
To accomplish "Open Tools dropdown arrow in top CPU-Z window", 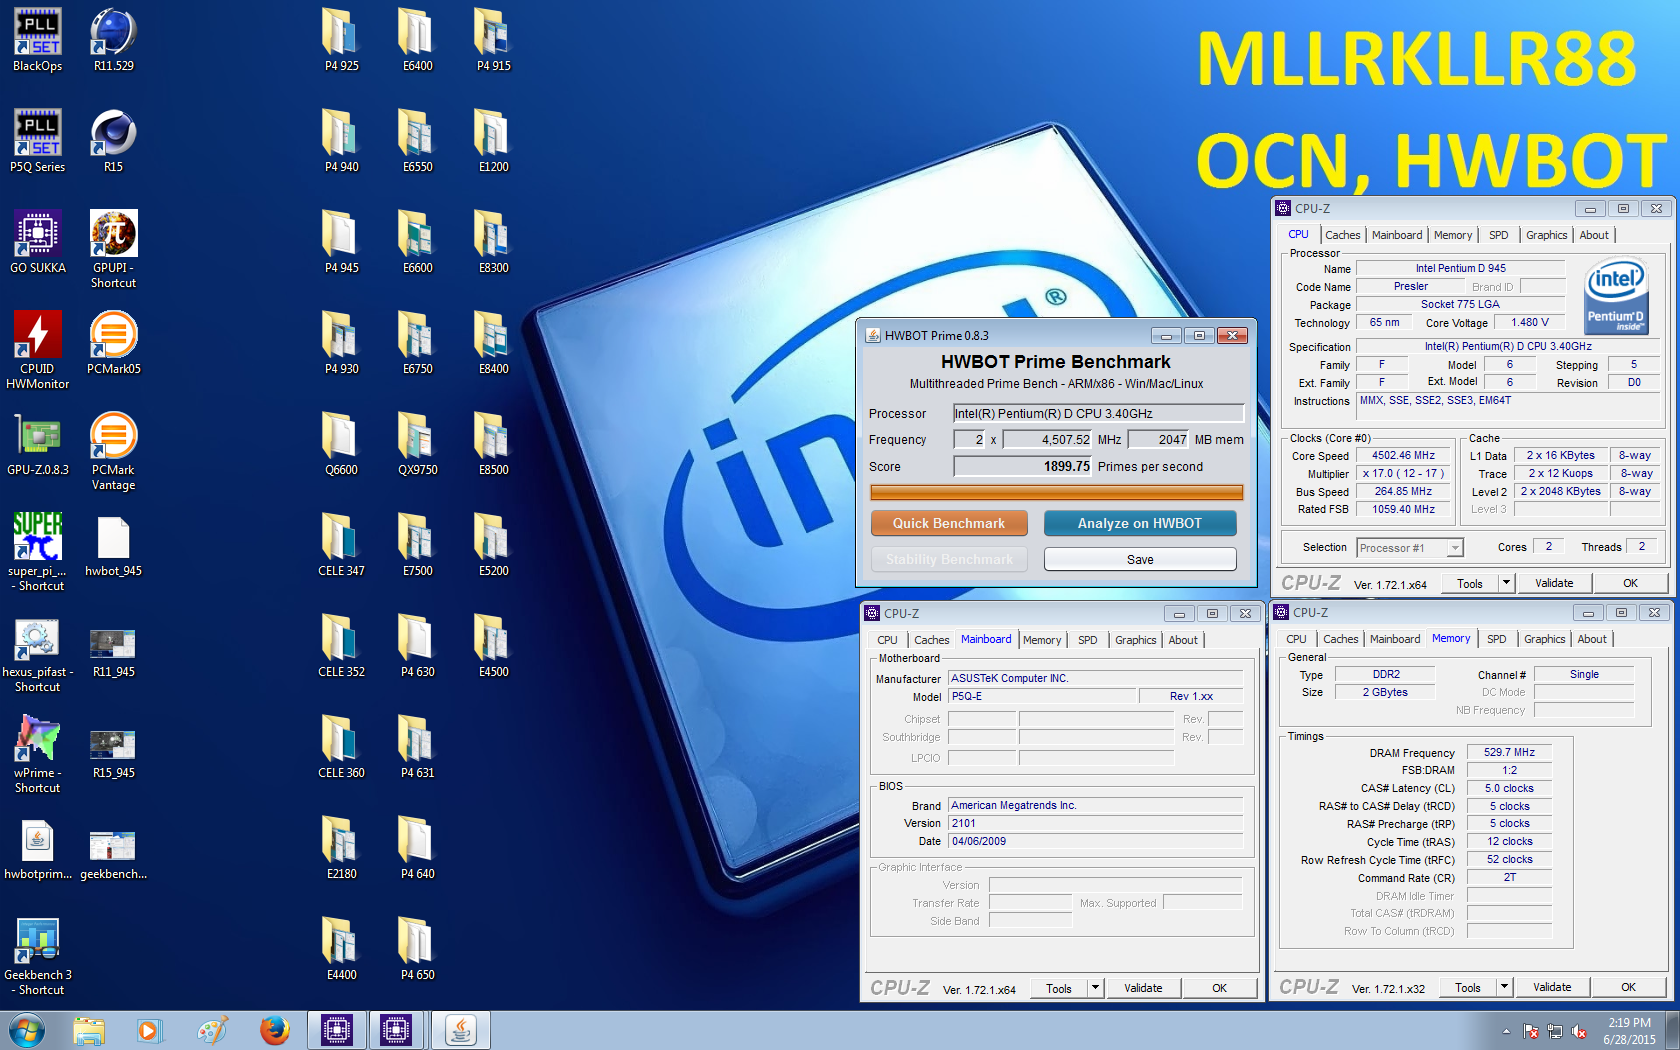I will pos(1506,583).
